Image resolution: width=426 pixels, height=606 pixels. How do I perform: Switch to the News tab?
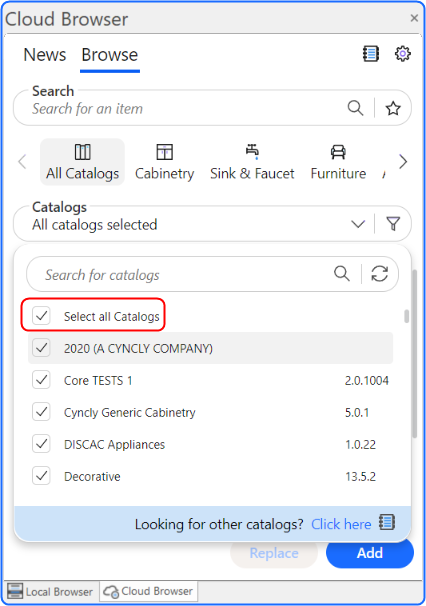(45, 55)
